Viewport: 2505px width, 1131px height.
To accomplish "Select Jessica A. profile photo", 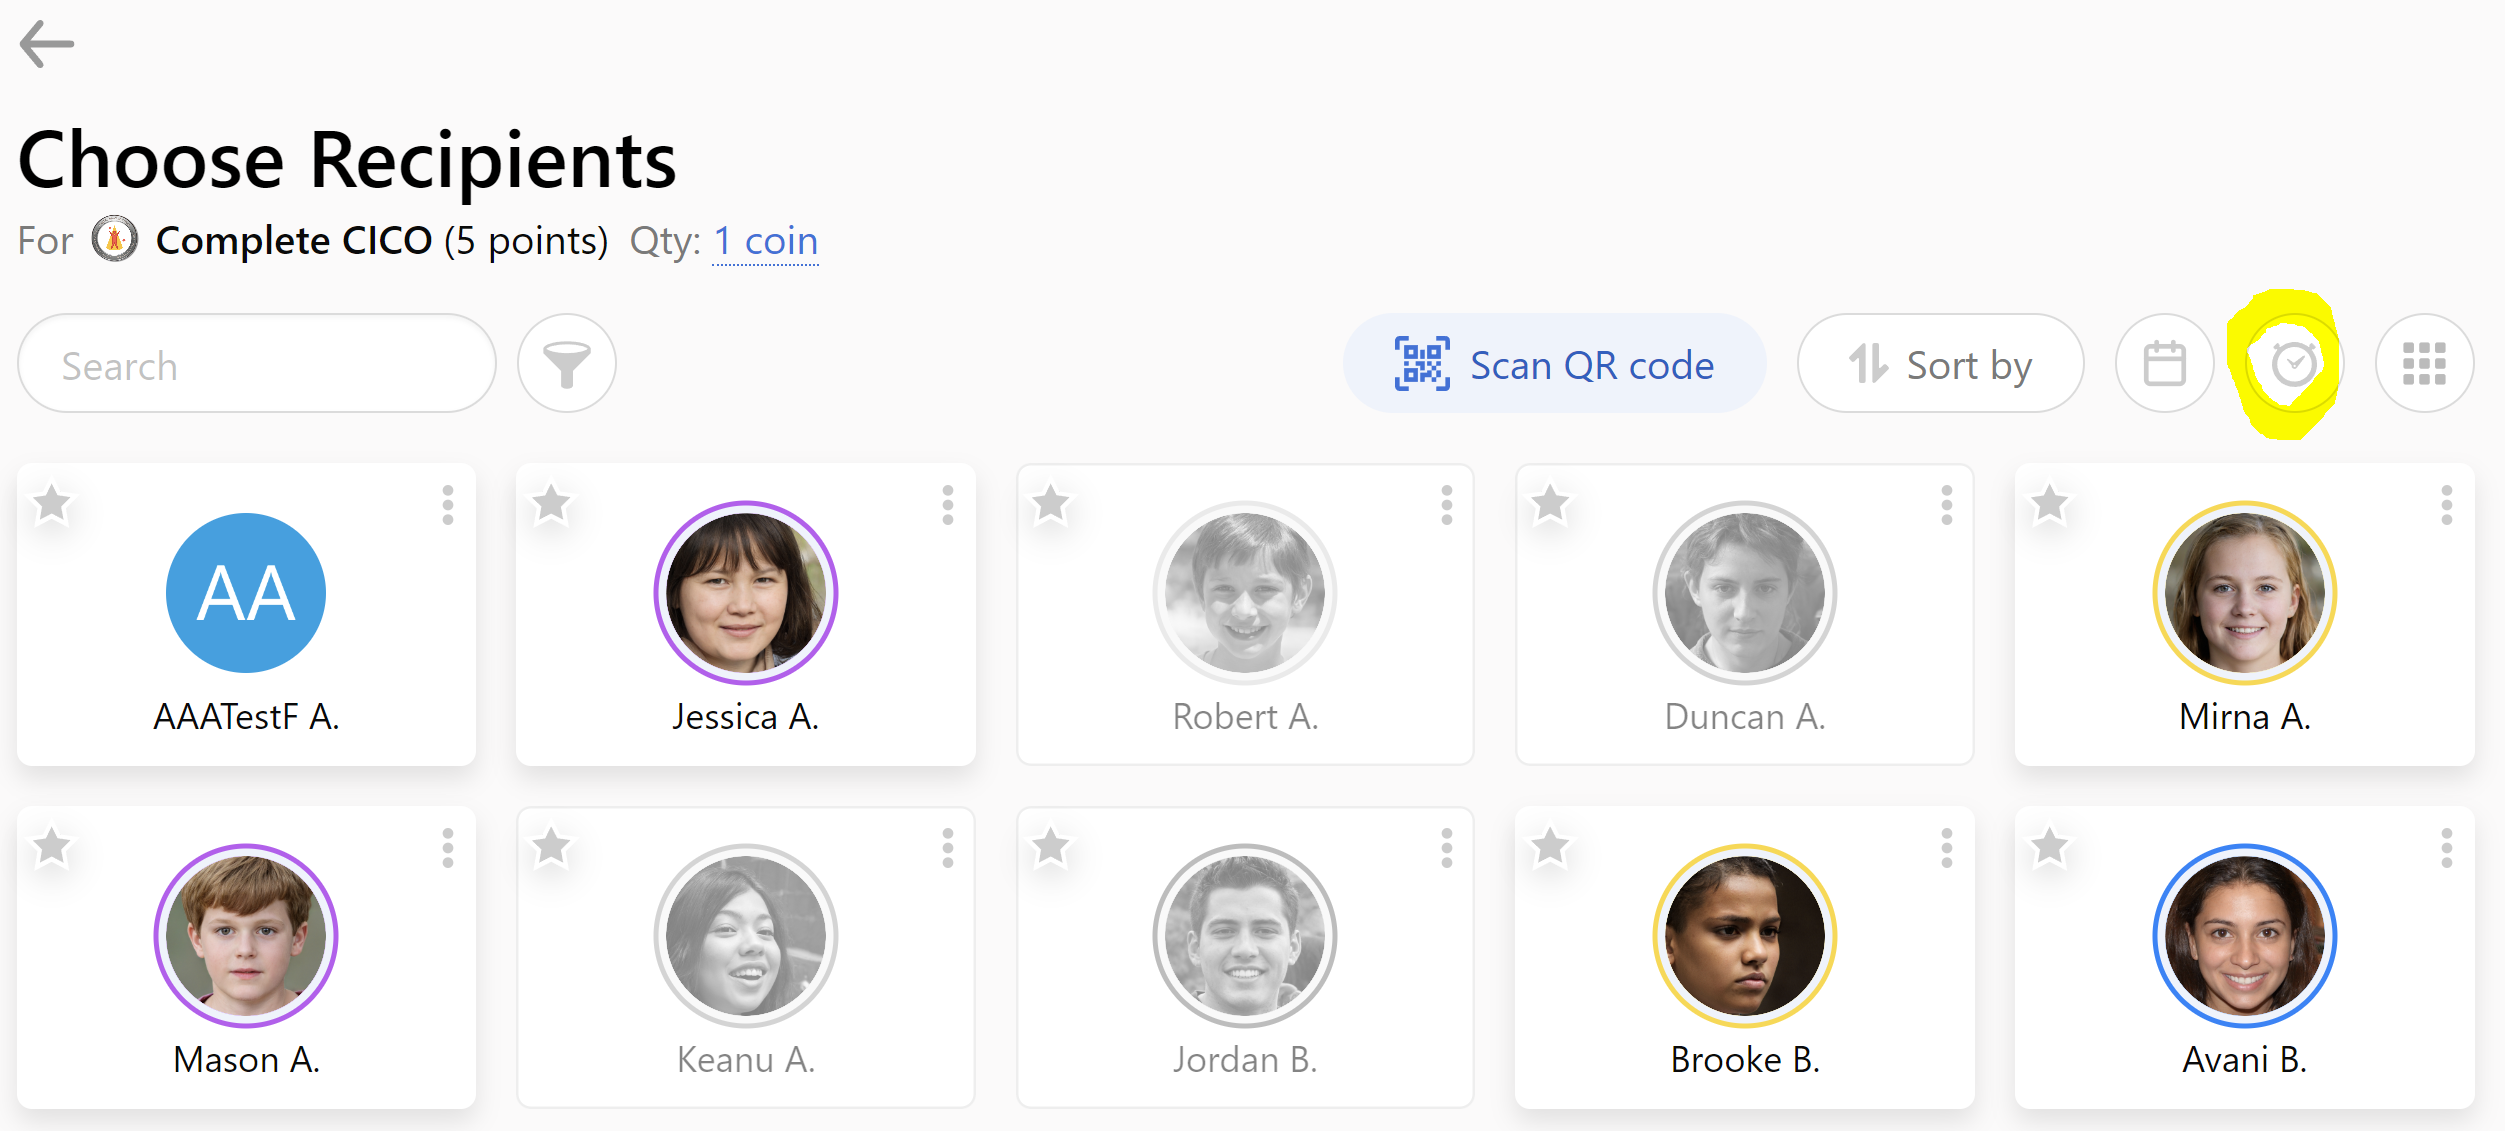I will [746, 593].
